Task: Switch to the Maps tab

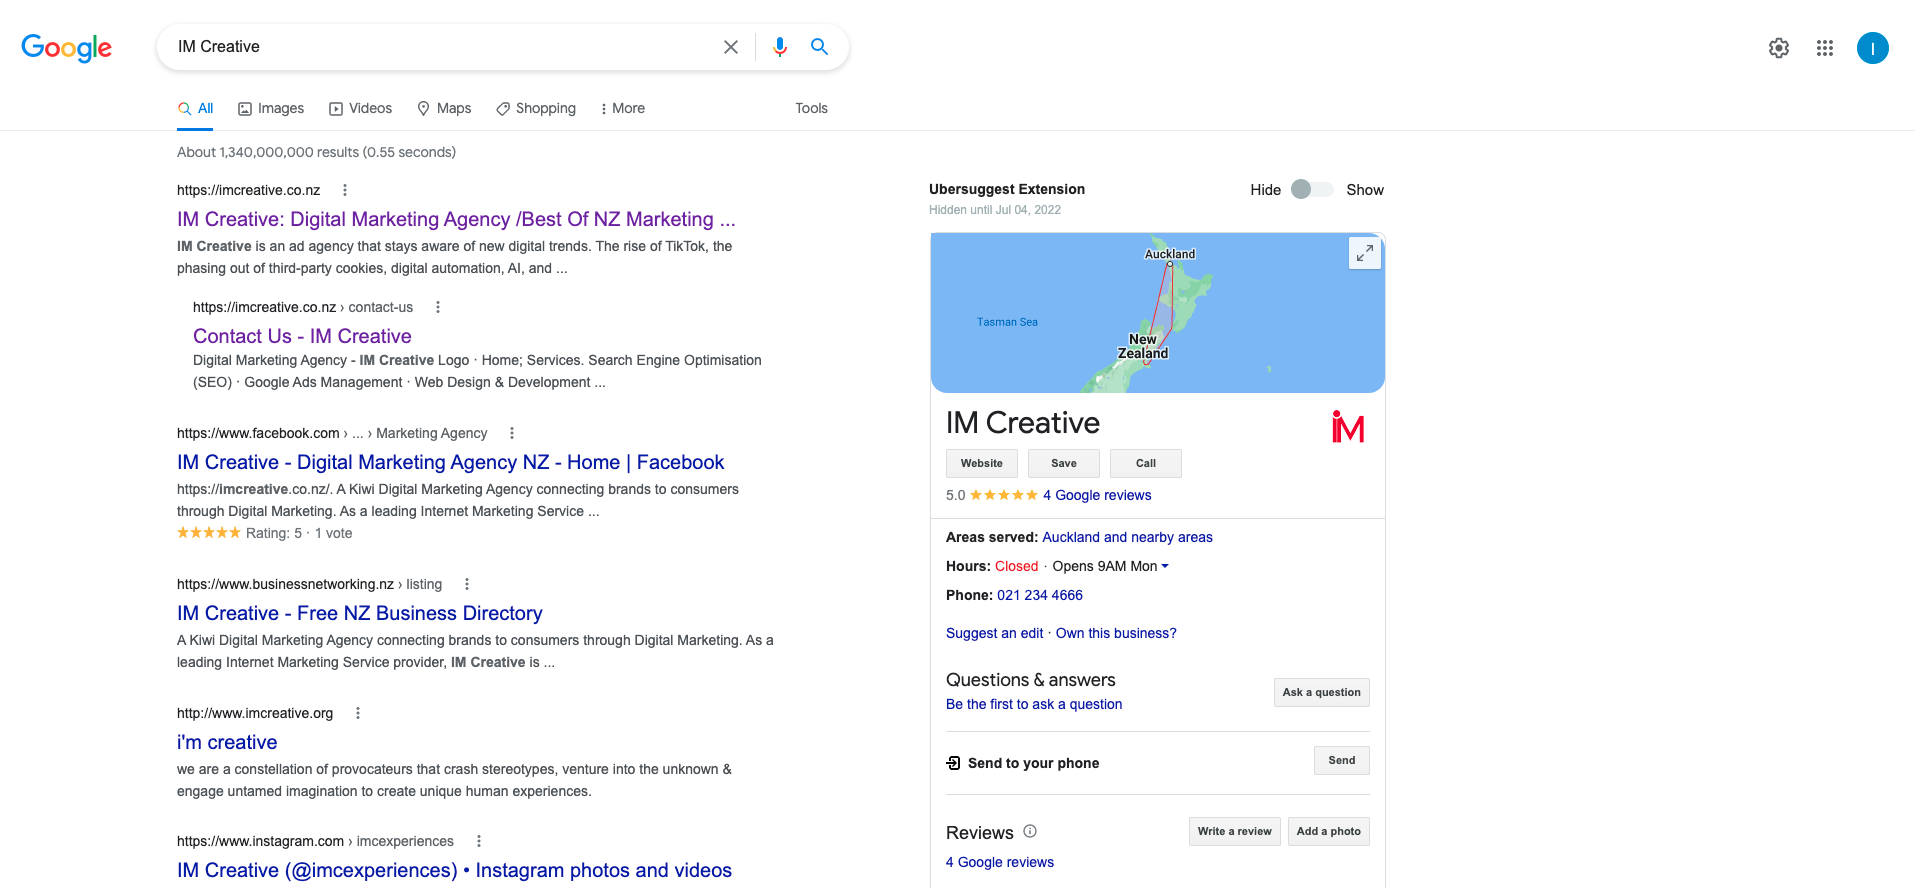Action: click(x=444, y=108)
